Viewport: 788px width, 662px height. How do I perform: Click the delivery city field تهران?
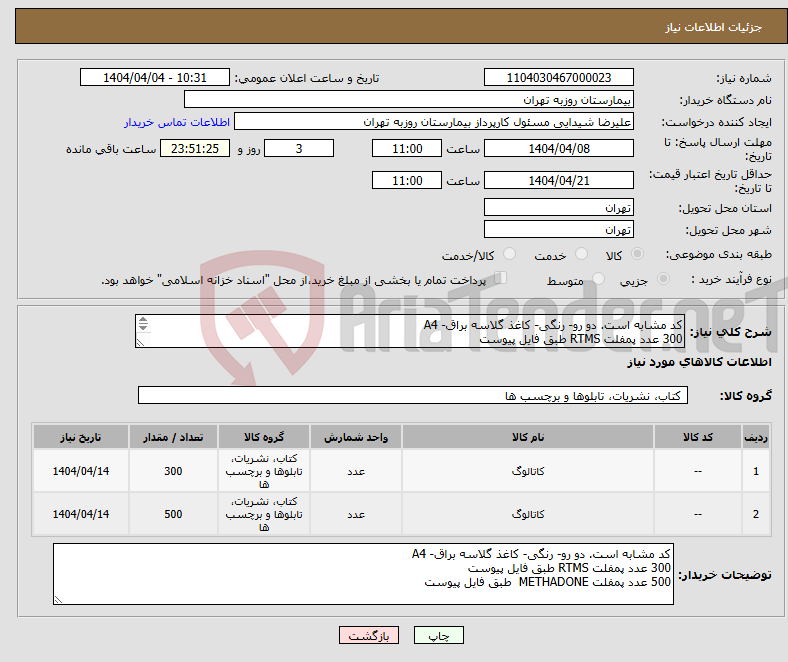coord(558,229)
